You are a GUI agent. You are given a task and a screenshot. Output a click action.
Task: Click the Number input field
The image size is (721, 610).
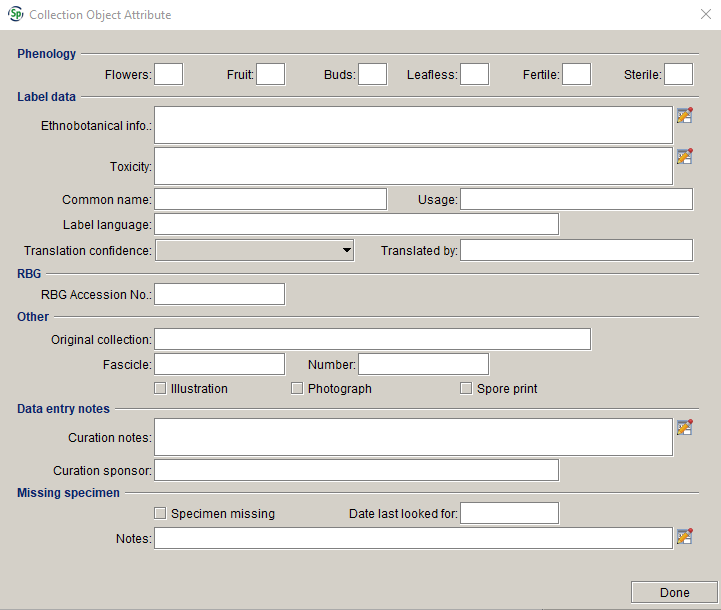click(x=423, y=364)
